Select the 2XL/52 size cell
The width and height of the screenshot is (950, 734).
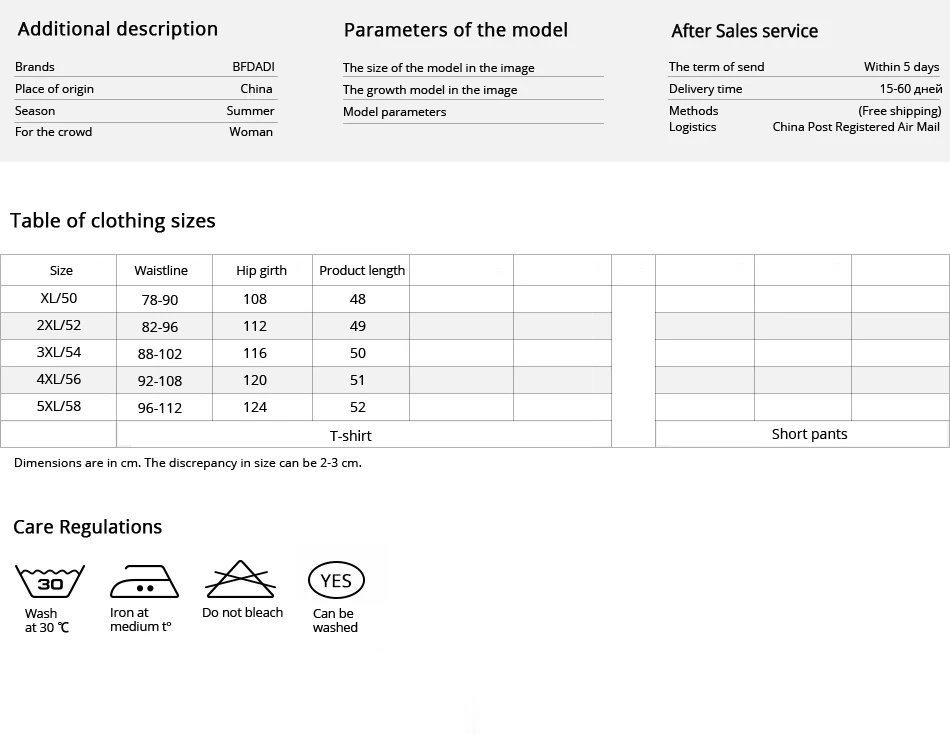pos(59,325)
